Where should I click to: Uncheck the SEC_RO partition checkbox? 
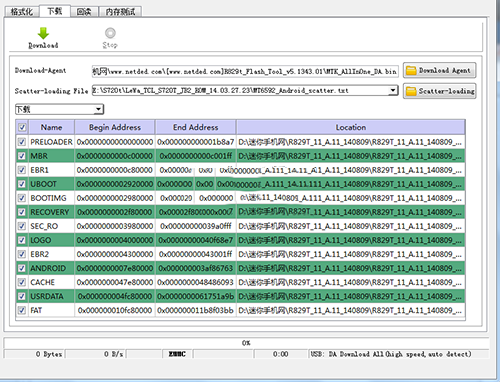22,226
